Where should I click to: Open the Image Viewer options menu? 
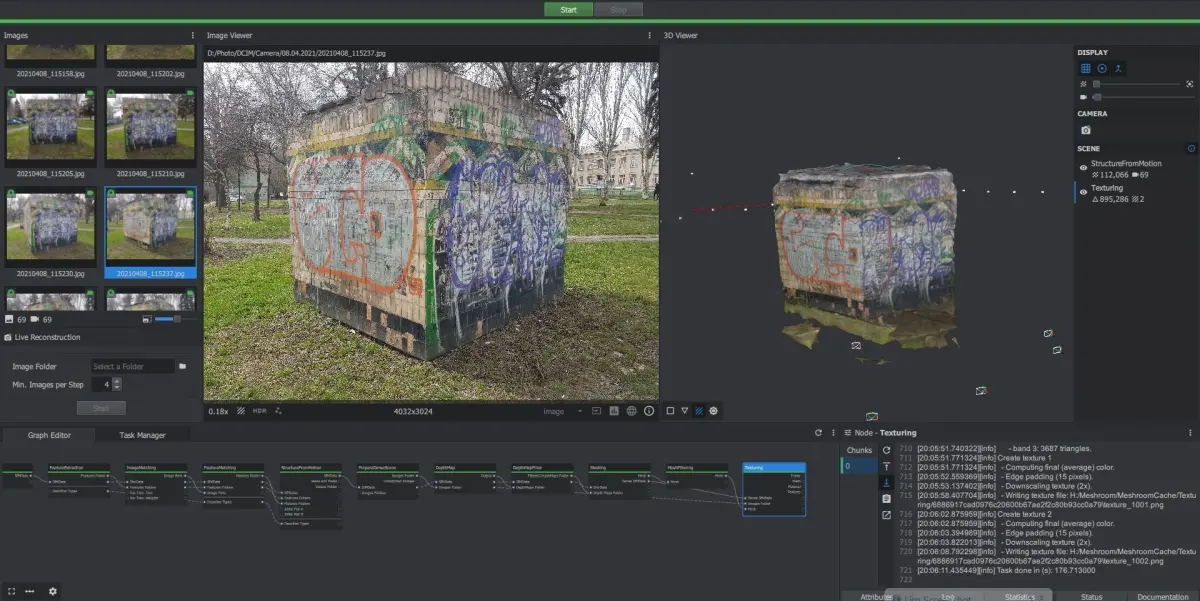[650, 35]
